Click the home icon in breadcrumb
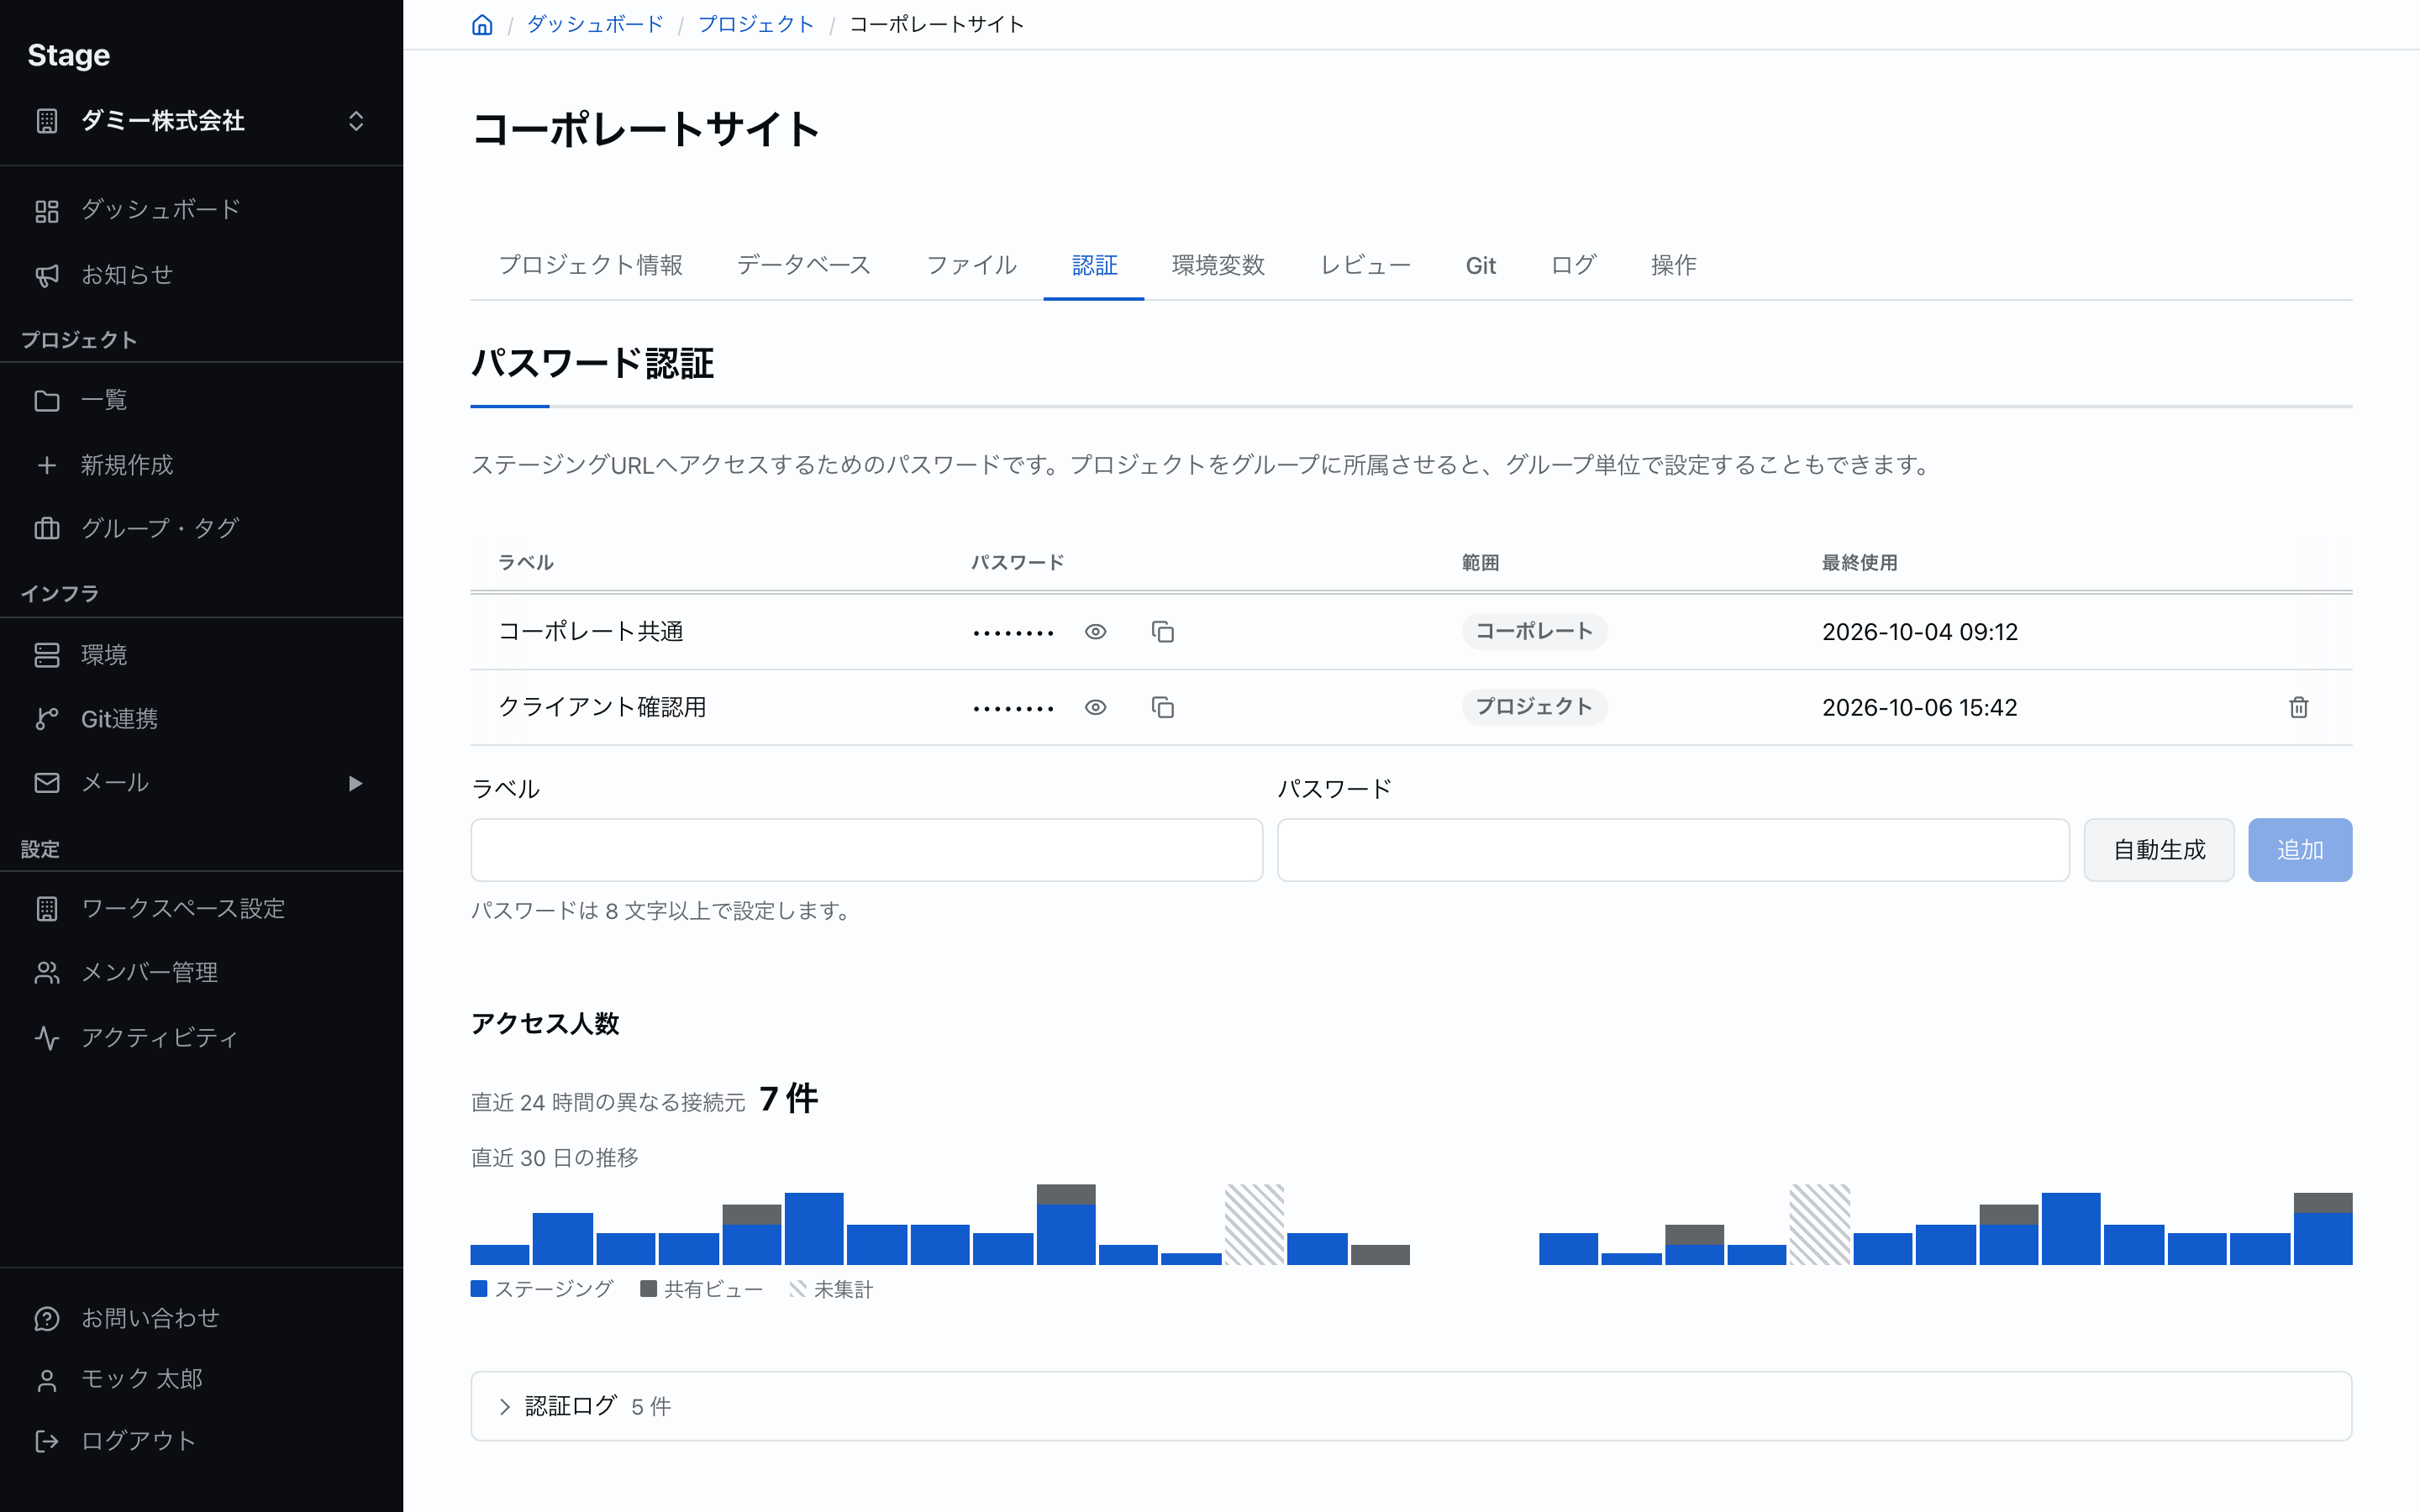The height and width of the screenshot is (1512, 2420). [482, 24]
